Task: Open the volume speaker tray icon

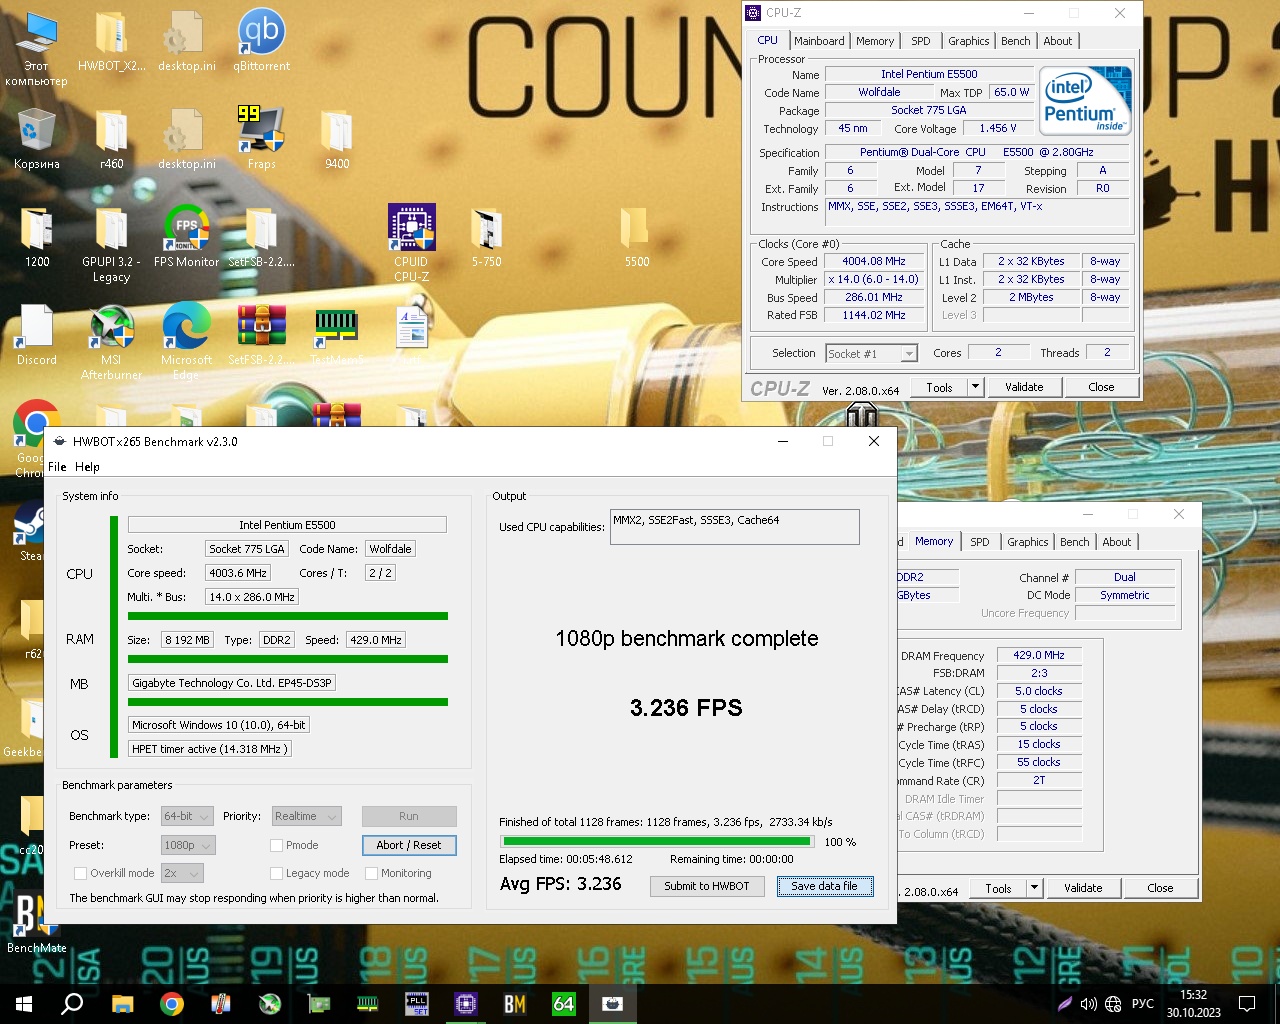Action: click(x=1088, y=1004)
